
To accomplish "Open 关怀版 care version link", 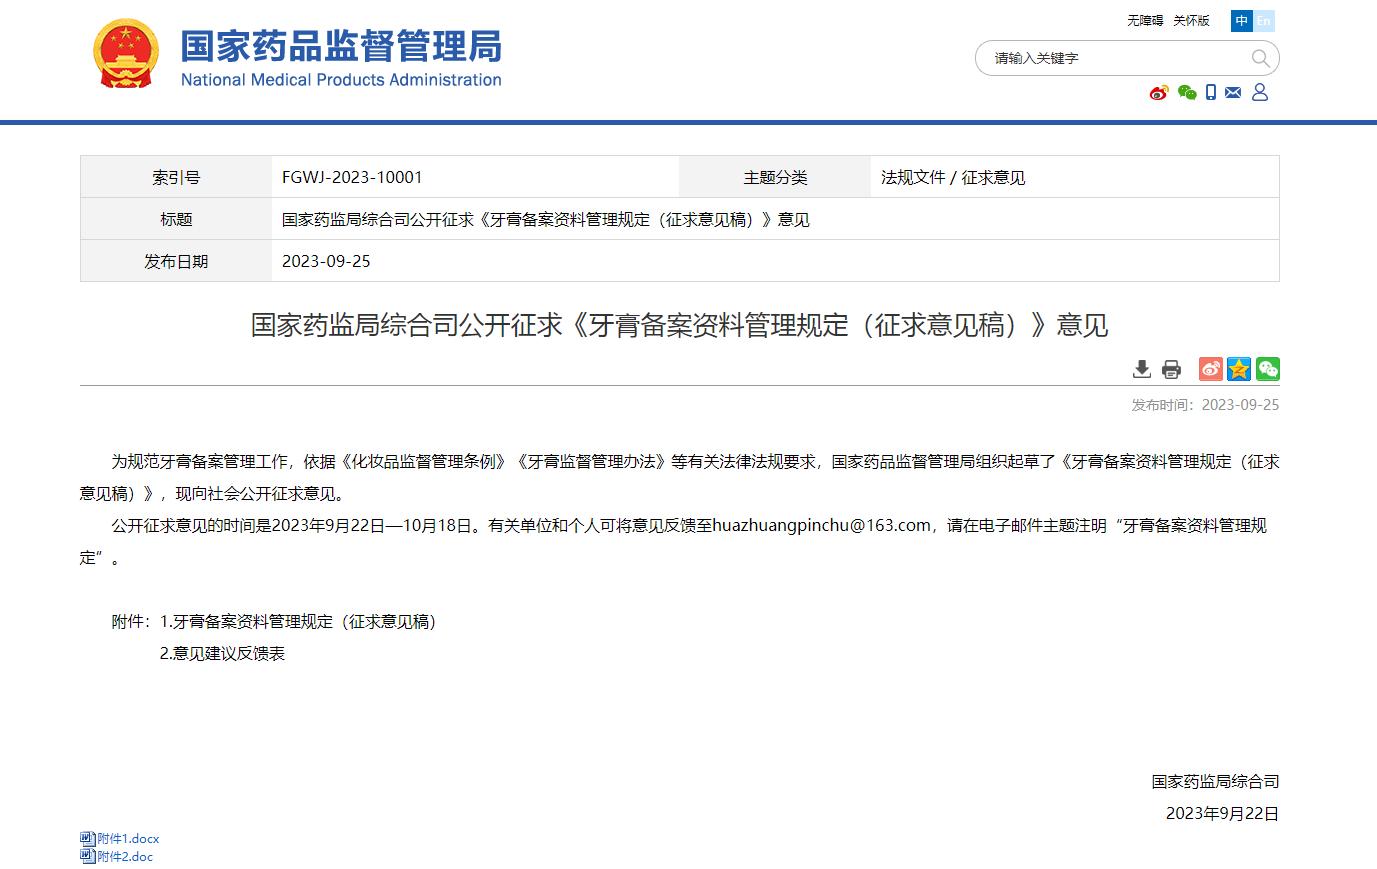I will pos(1191,20).
